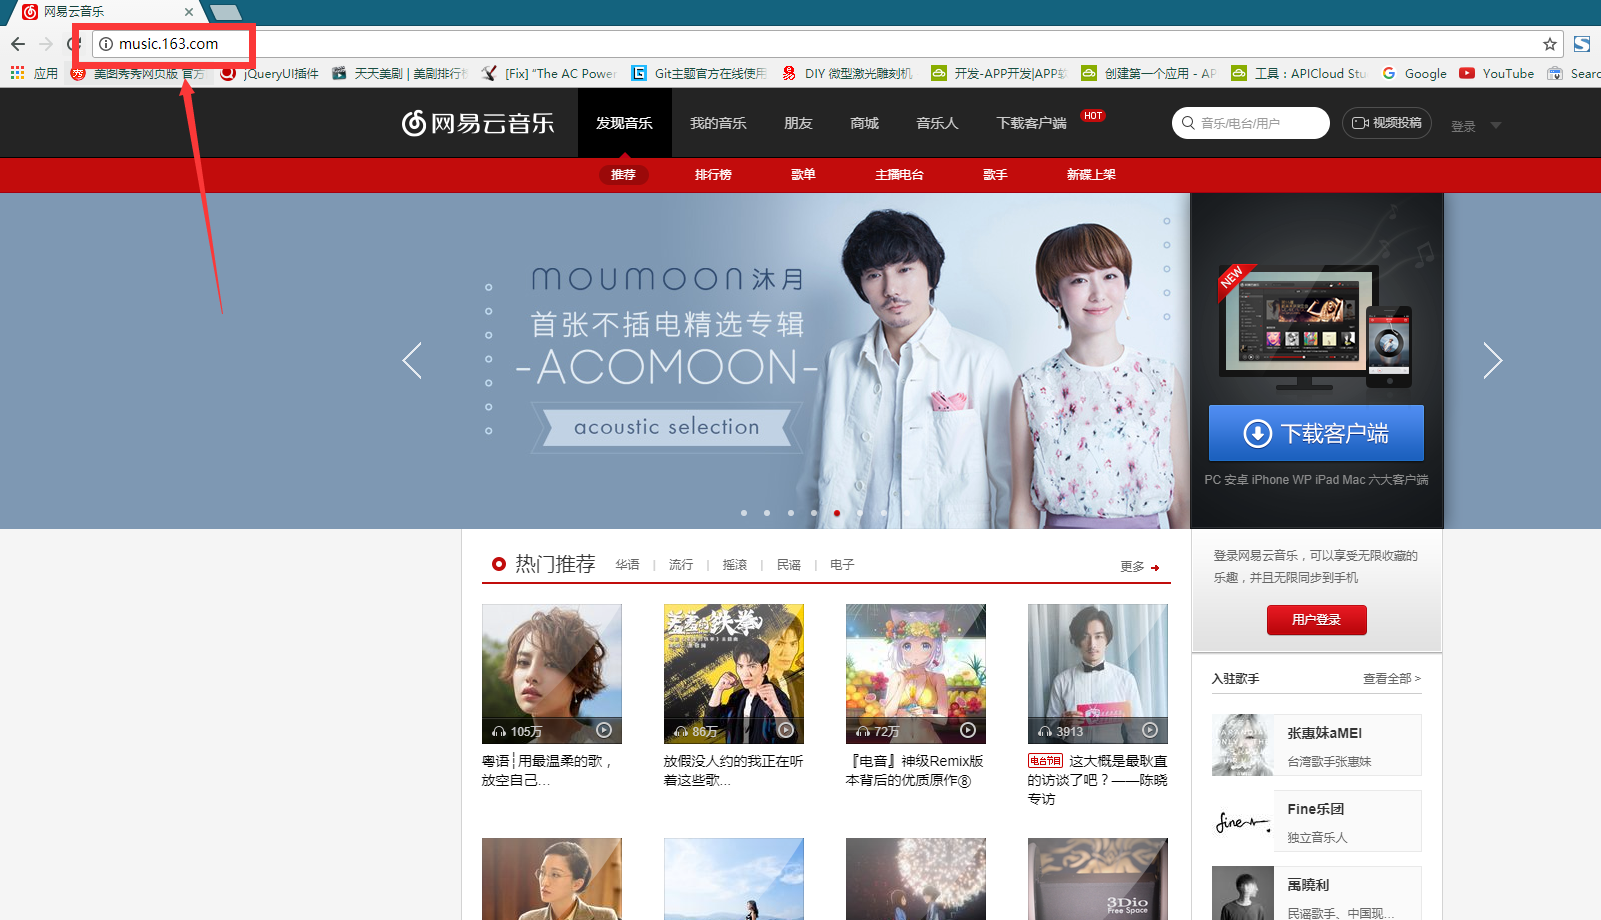
Task: Select the 我的音乐 tab
Action: [718, 123]
